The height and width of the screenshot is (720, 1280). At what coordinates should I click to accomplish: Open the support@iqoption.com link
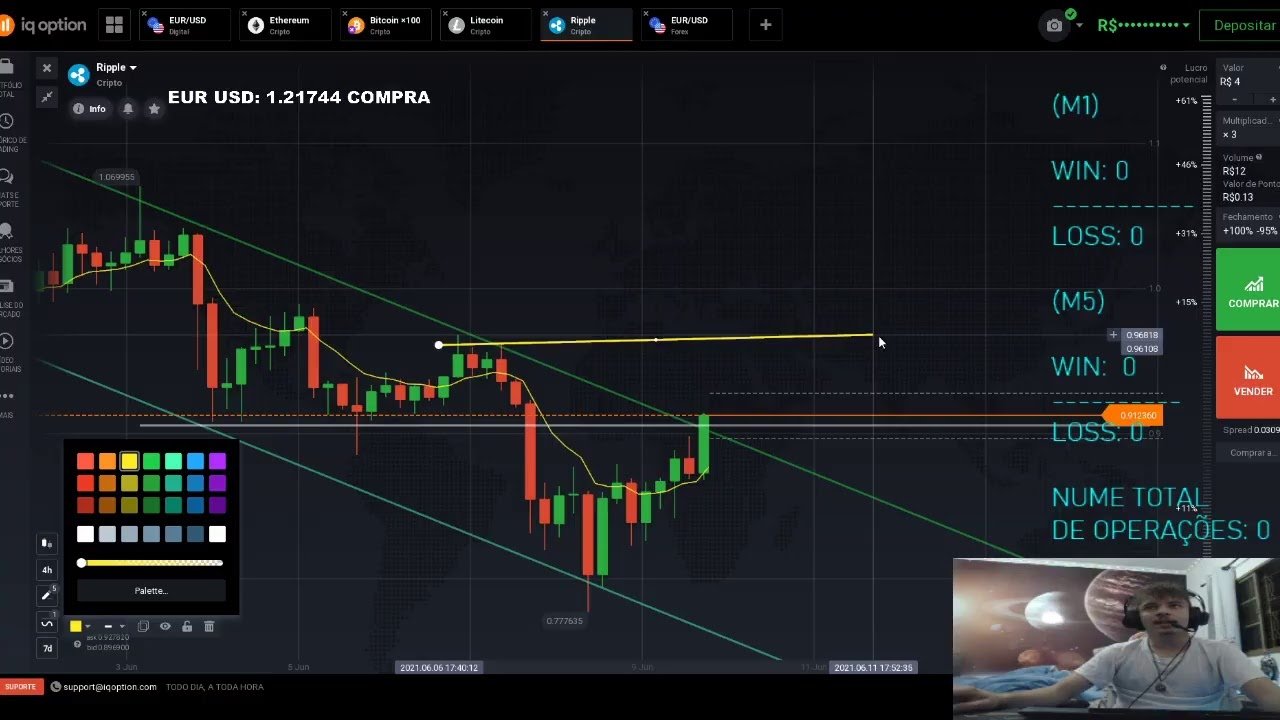[104, 687]
